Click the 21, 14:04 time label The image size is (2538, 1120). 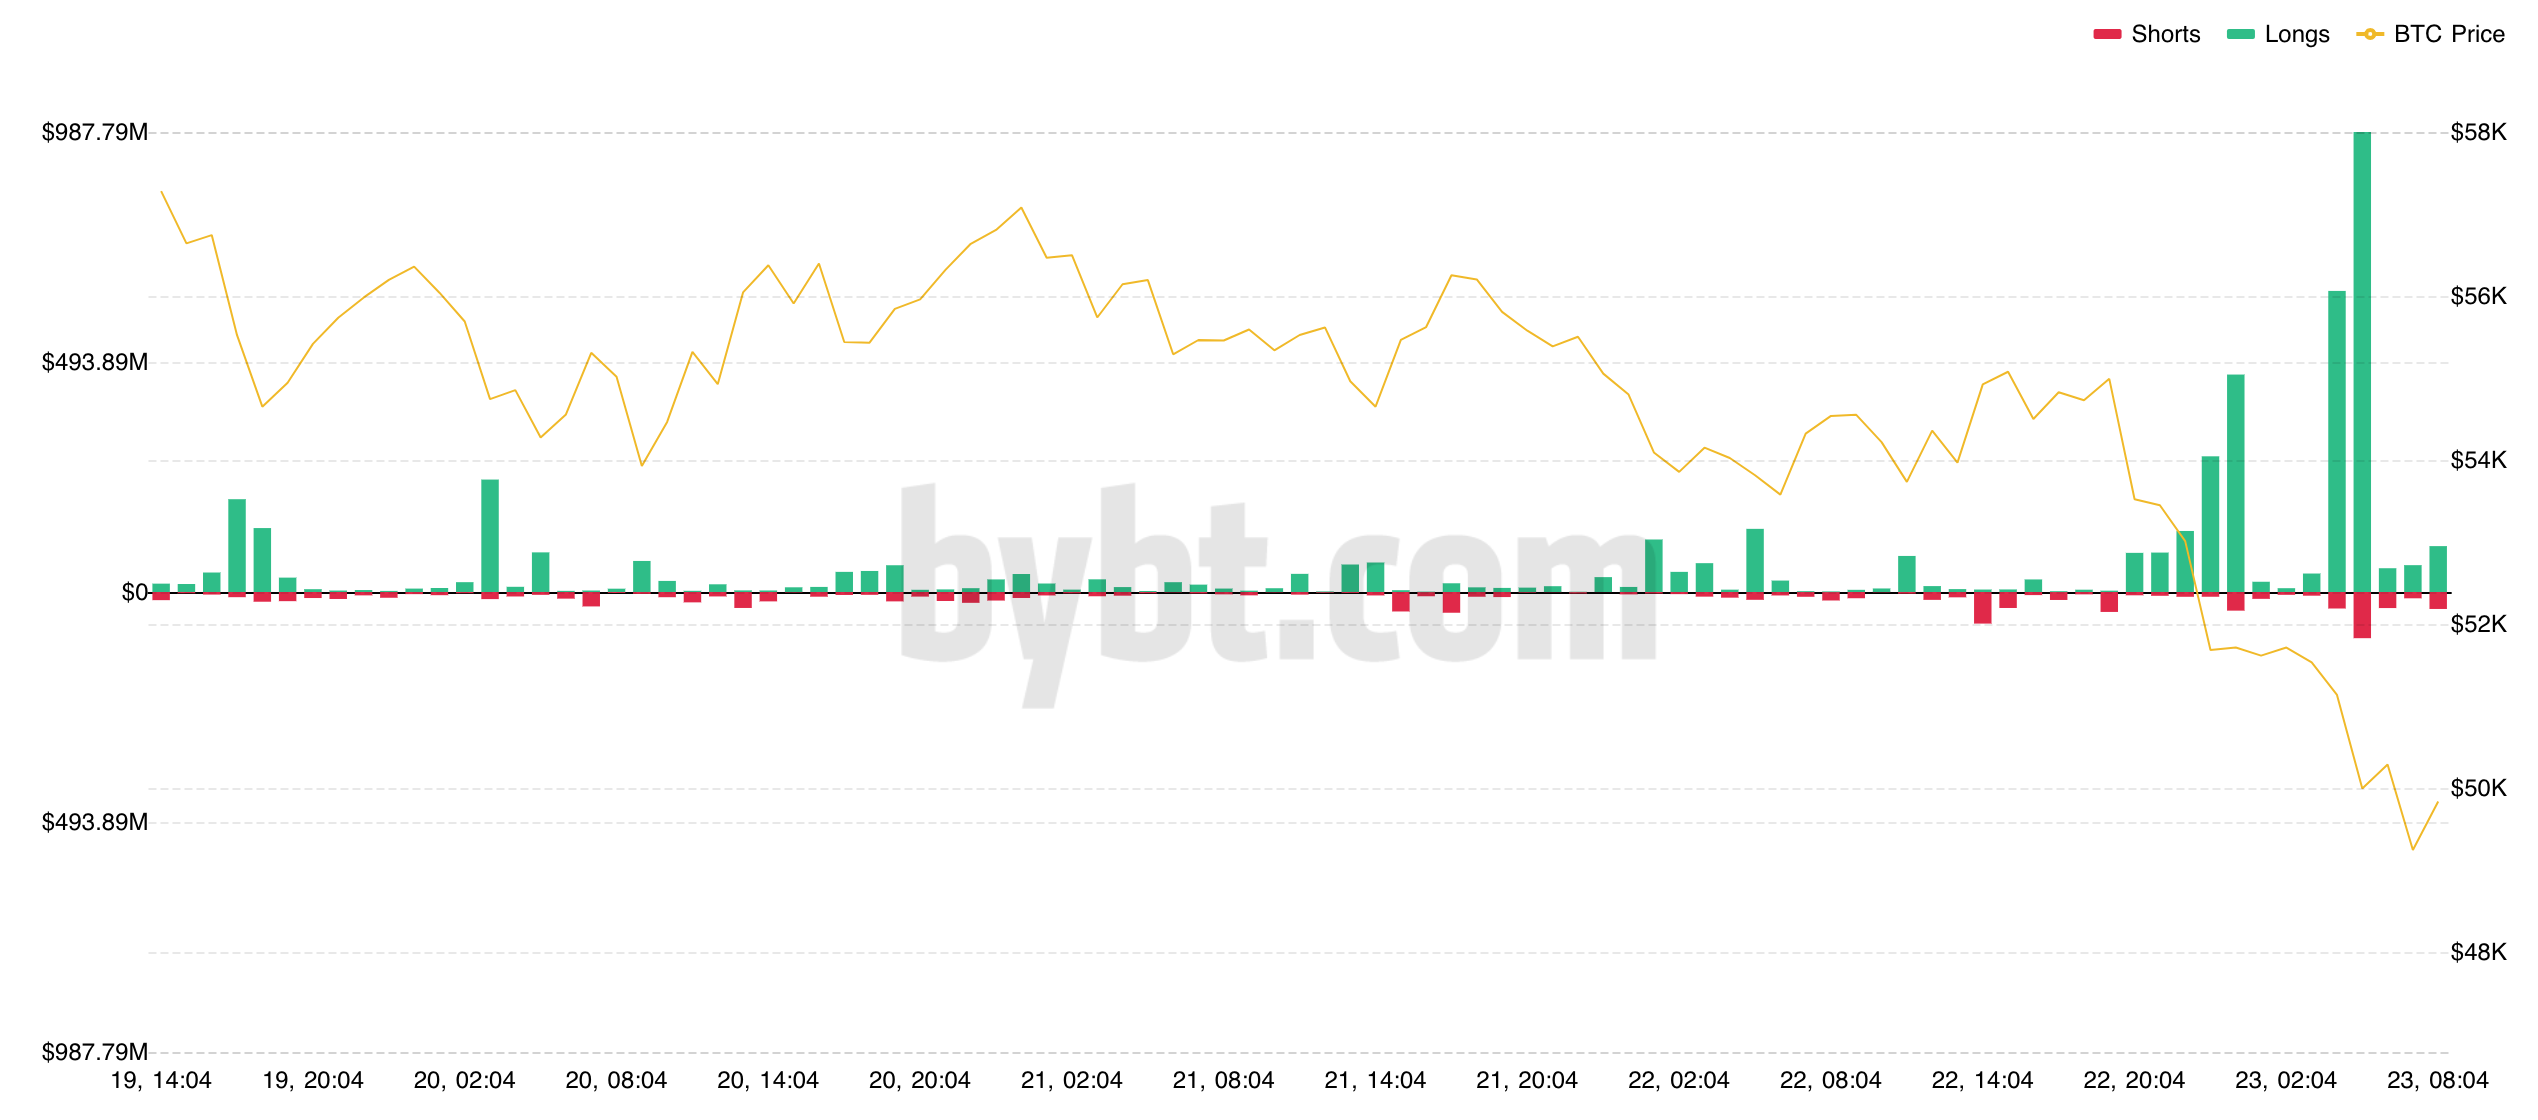click(x=1375, y=1081)
